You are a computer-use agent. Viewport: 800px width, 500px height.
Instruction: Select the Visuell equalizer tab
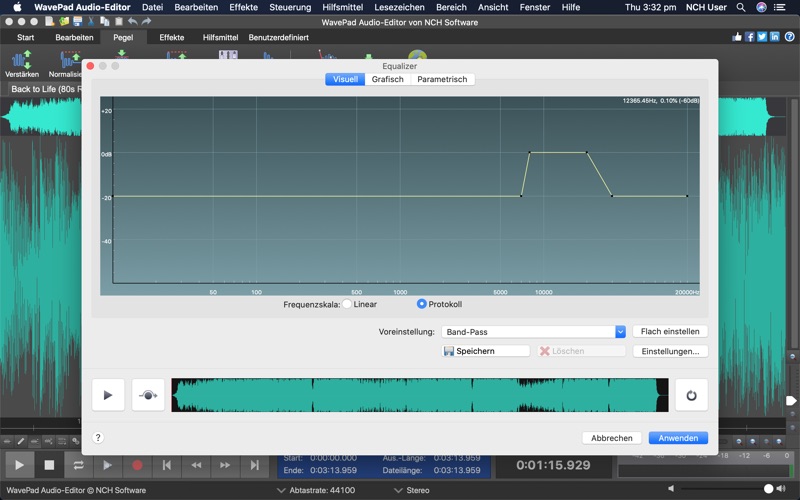tap(345, 79)
